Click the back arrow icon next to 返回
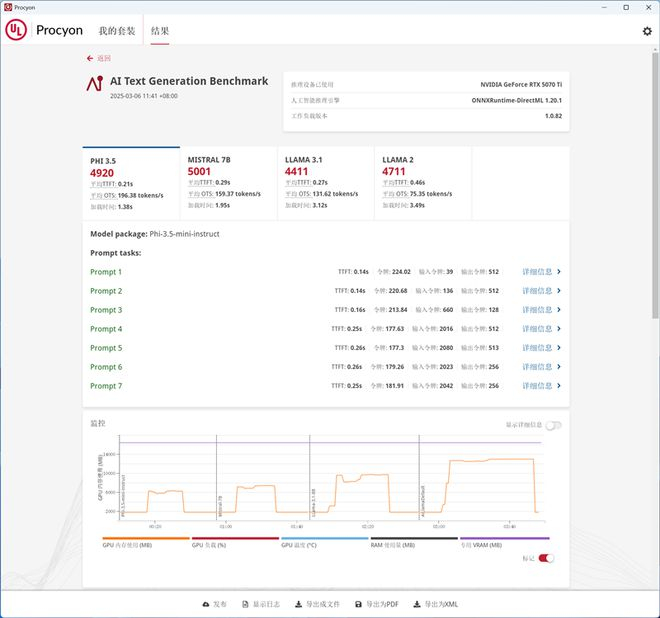 [91, 59]
